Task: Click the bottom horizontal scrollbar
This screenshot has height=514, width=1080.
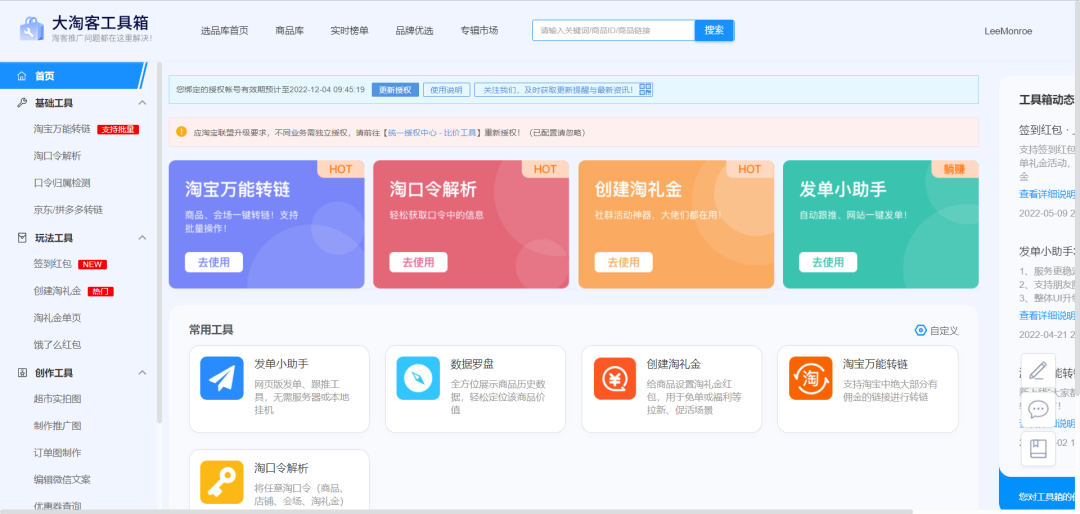Action: coord(456,511)
